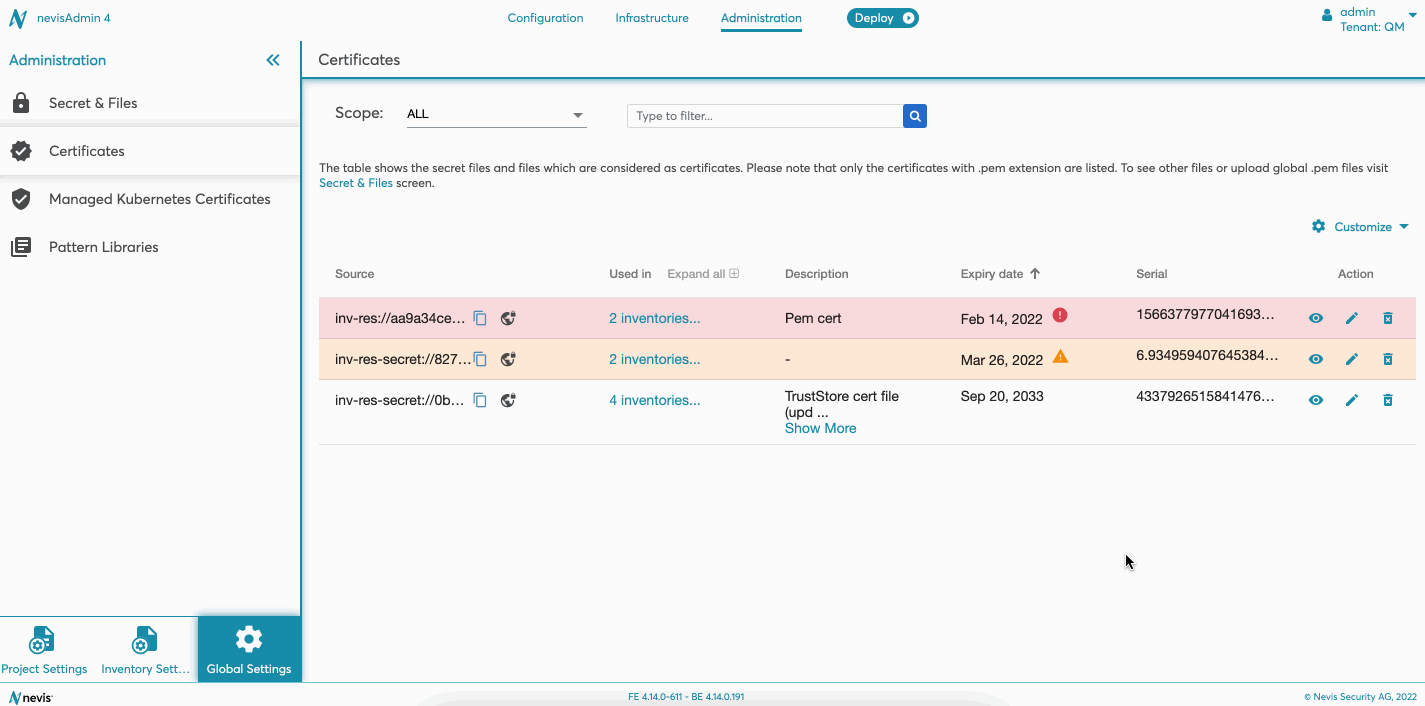Click the blue search button next to the filter
The height and width of the screenshot is (706, 1425).
(x=914, y=116)
